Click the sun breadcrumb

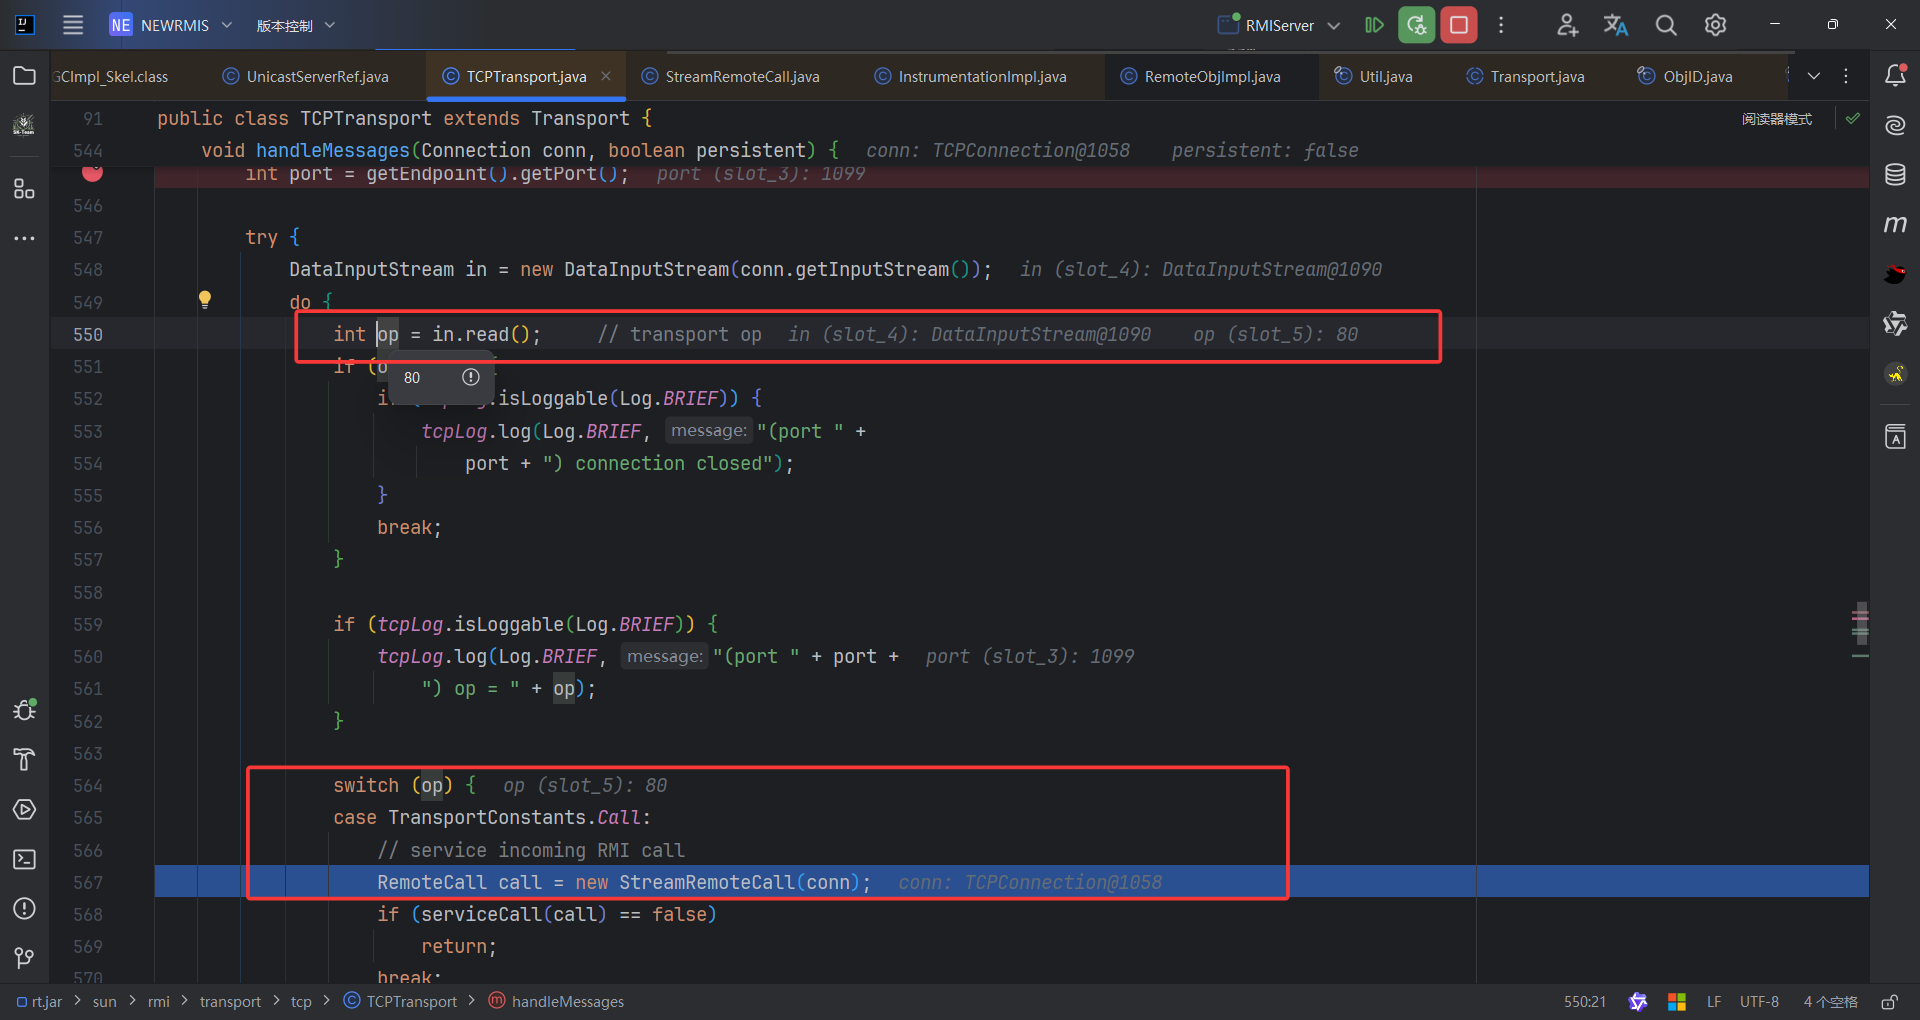coord(105,1002)
